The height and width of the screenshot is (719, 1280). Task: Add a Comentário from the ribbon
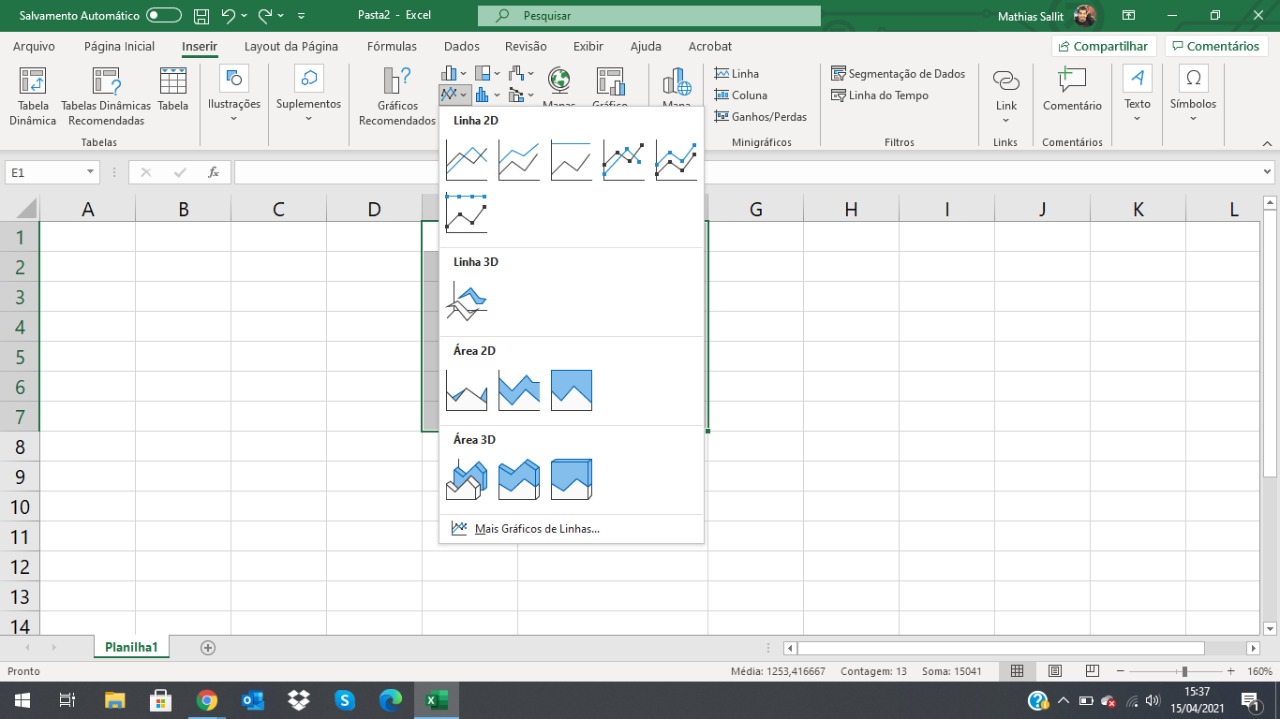[1072, 90]
